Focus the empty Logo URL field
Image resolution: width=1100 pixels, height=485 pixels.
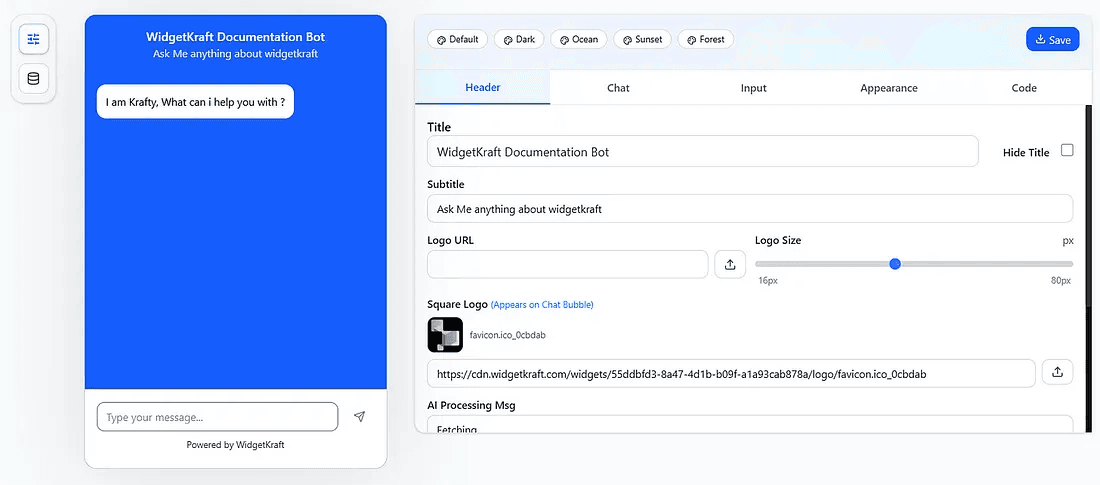(x=568, y=264)
